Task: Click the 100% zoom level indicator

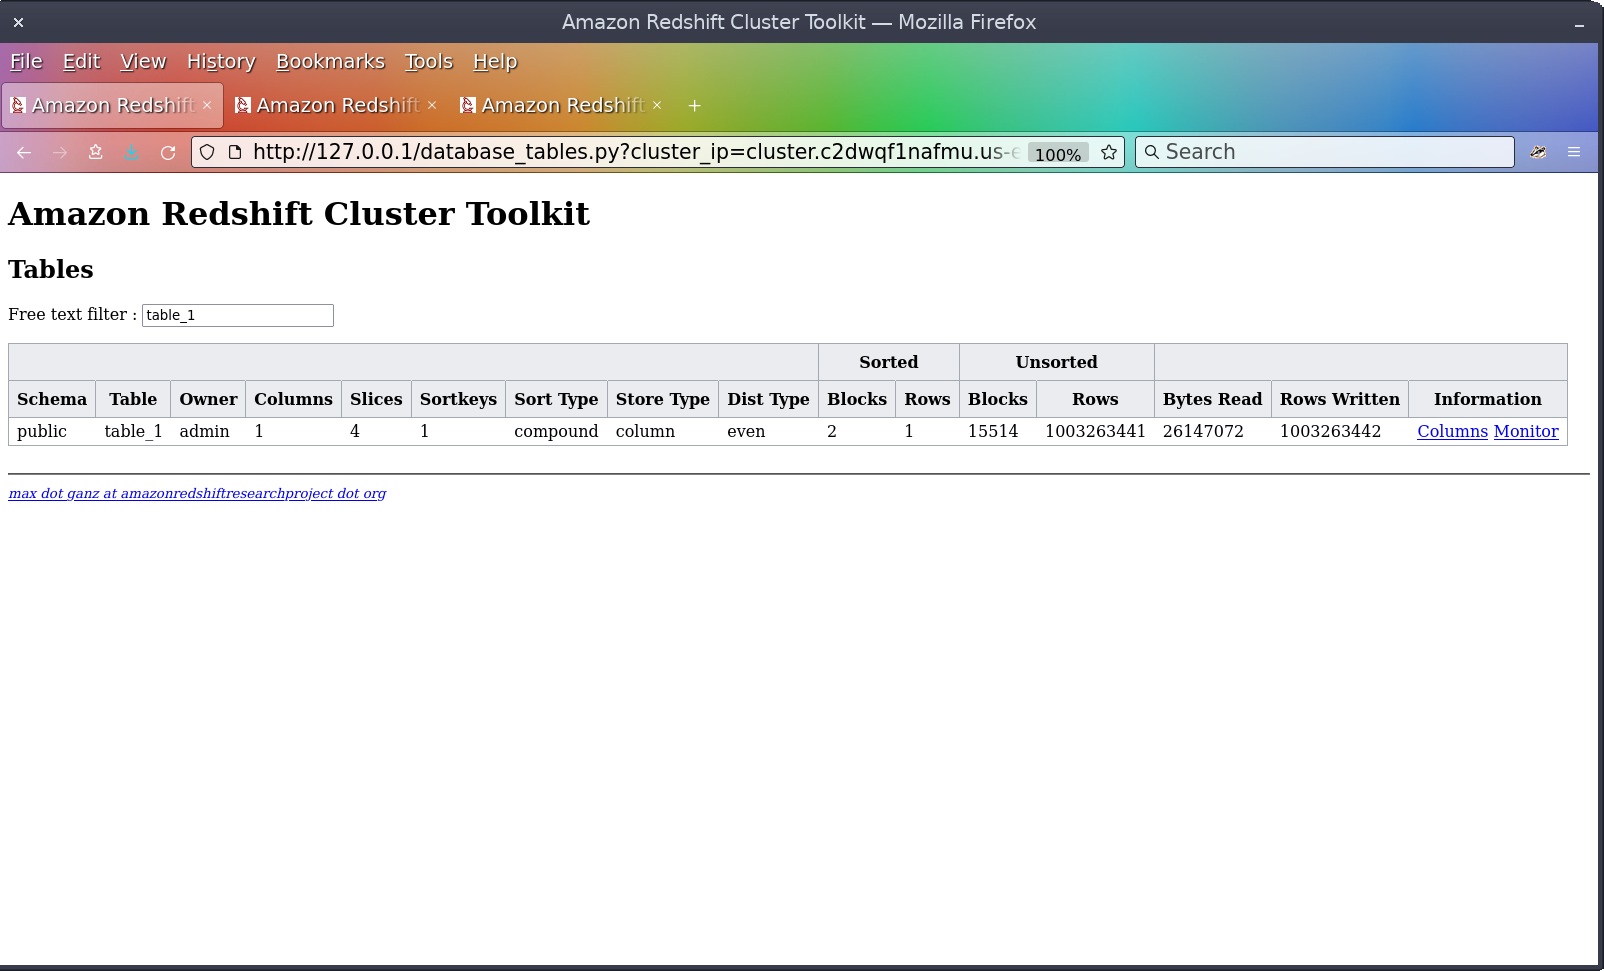Action: (1058, 153)
